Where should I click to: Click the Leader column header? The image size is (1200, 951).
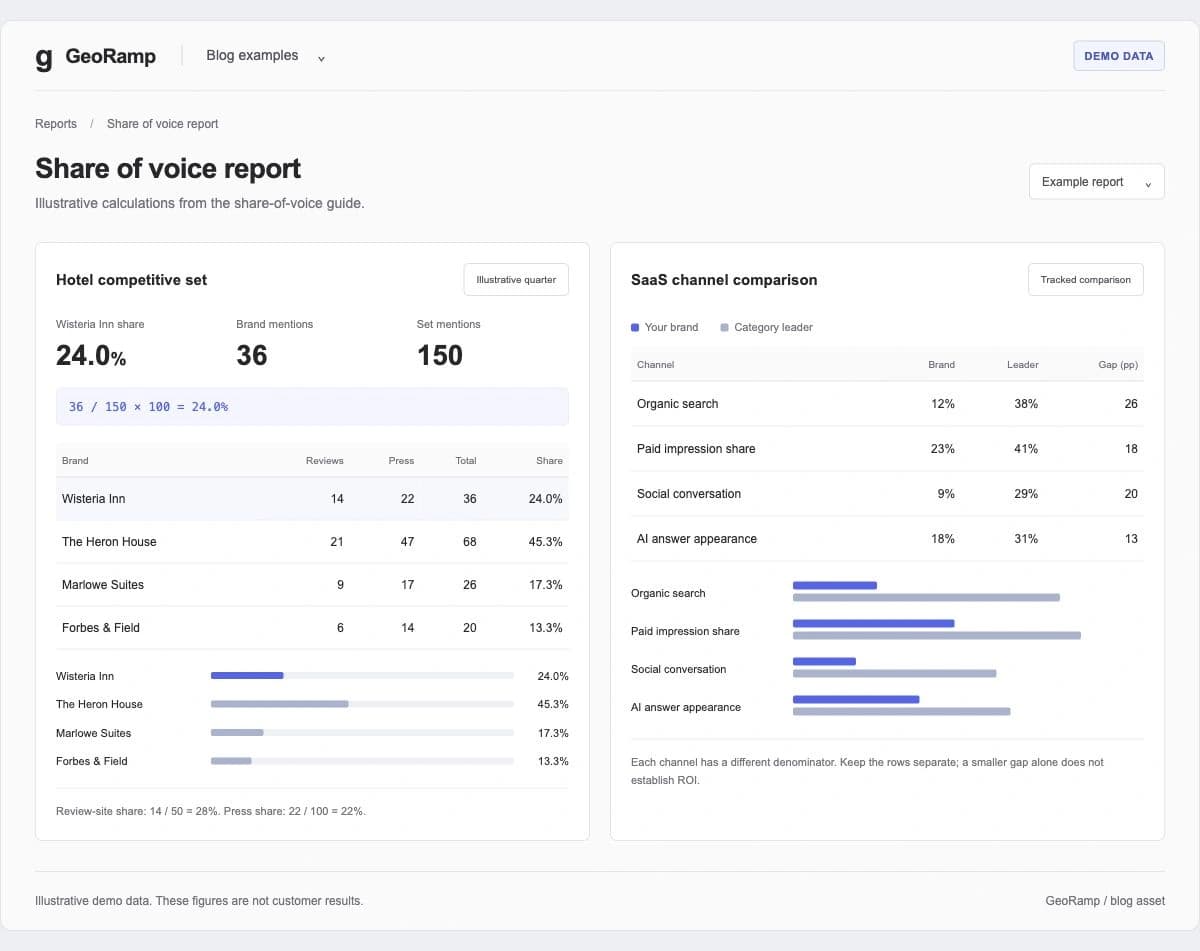tap(1022, 365)
